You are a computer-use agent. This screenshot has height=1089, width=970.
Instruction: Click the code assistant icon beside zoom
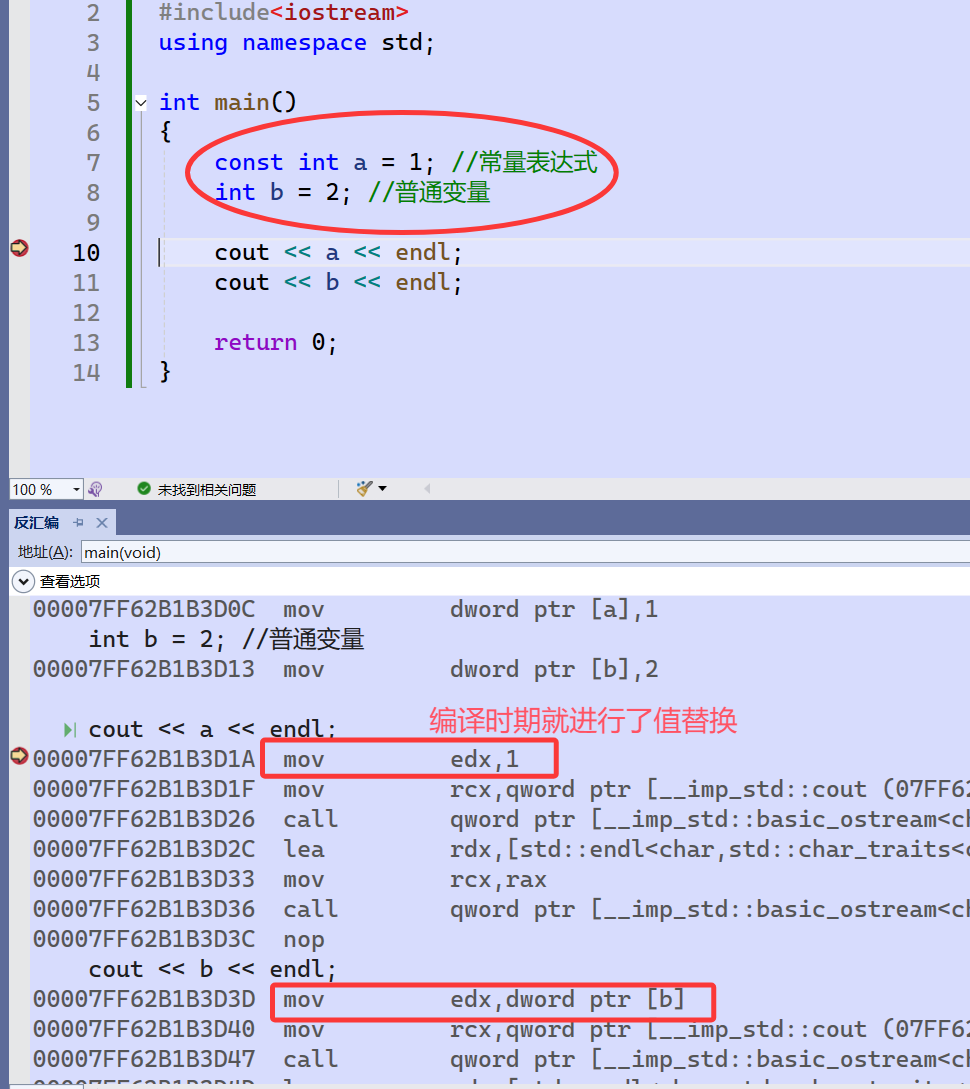tap(96, 490)
